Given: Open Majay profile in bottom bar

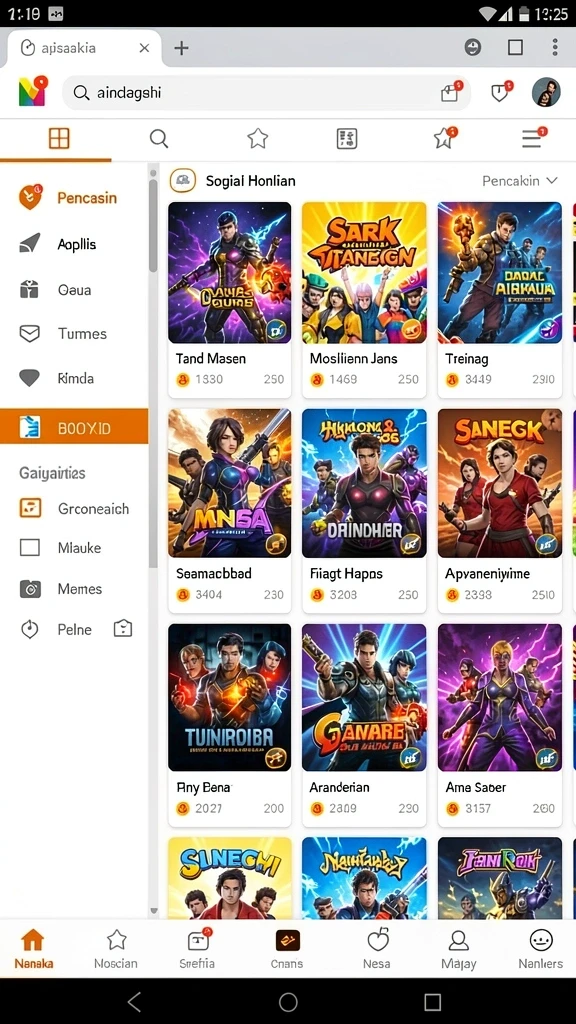Looking at the screenshot, I should (458, 949).
